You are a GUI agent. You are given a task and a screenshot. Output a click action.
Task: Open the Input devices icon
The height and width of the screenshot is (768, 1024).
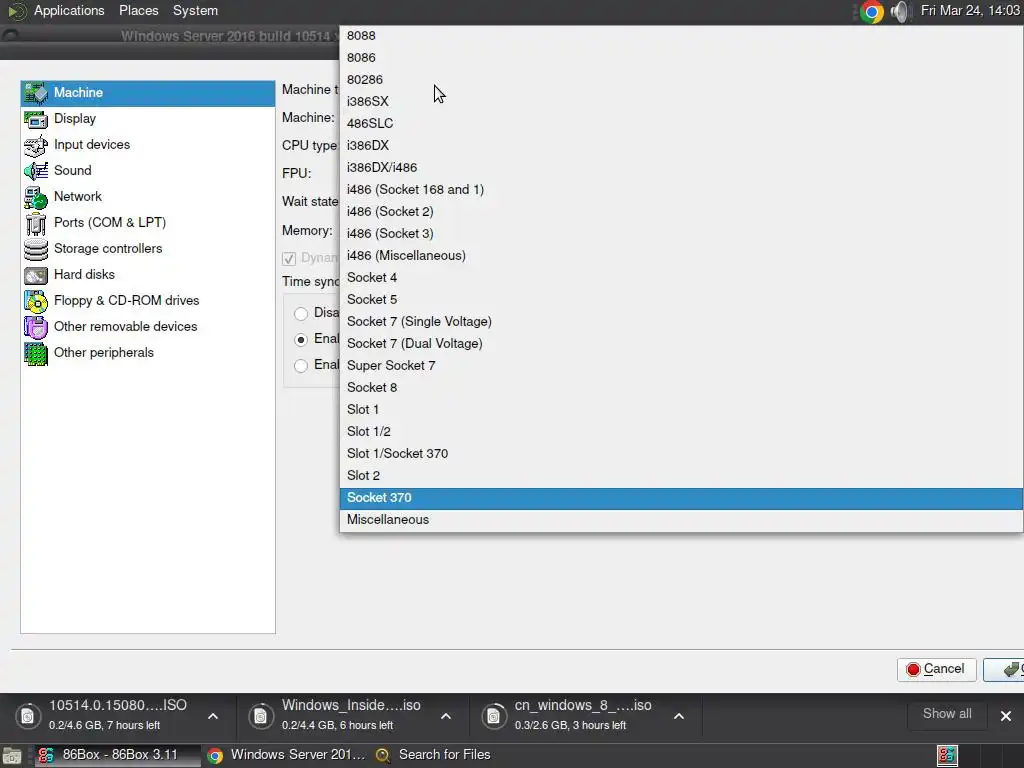[x=36, y=146]
